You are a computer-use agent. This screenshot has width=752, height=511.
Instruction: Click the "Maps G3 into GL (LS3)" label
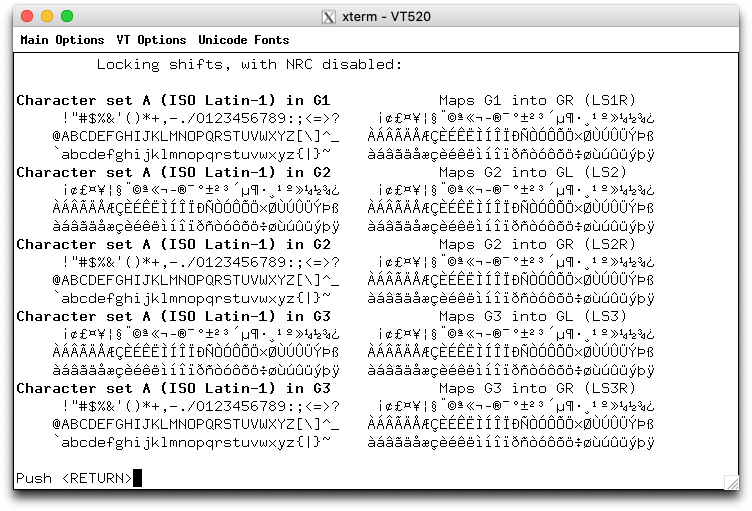point(533,317)
